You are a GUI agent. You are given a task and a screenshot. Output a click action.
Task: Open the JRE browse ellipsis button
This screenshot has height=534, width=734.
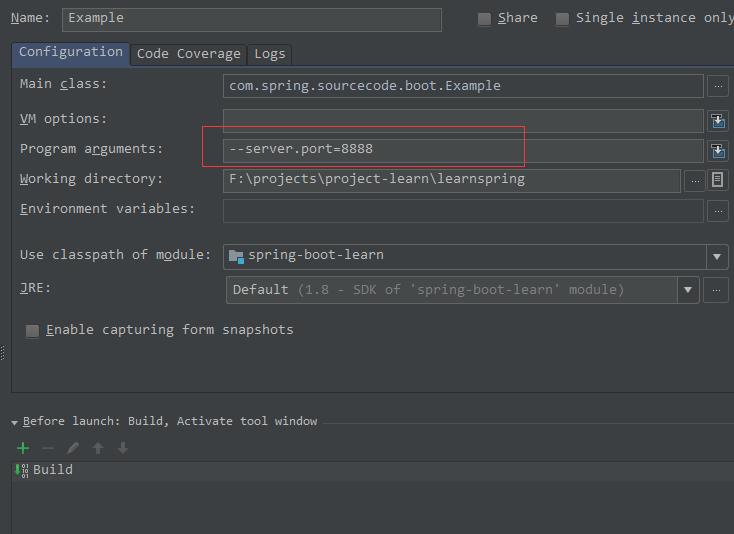tap(716, 290)
